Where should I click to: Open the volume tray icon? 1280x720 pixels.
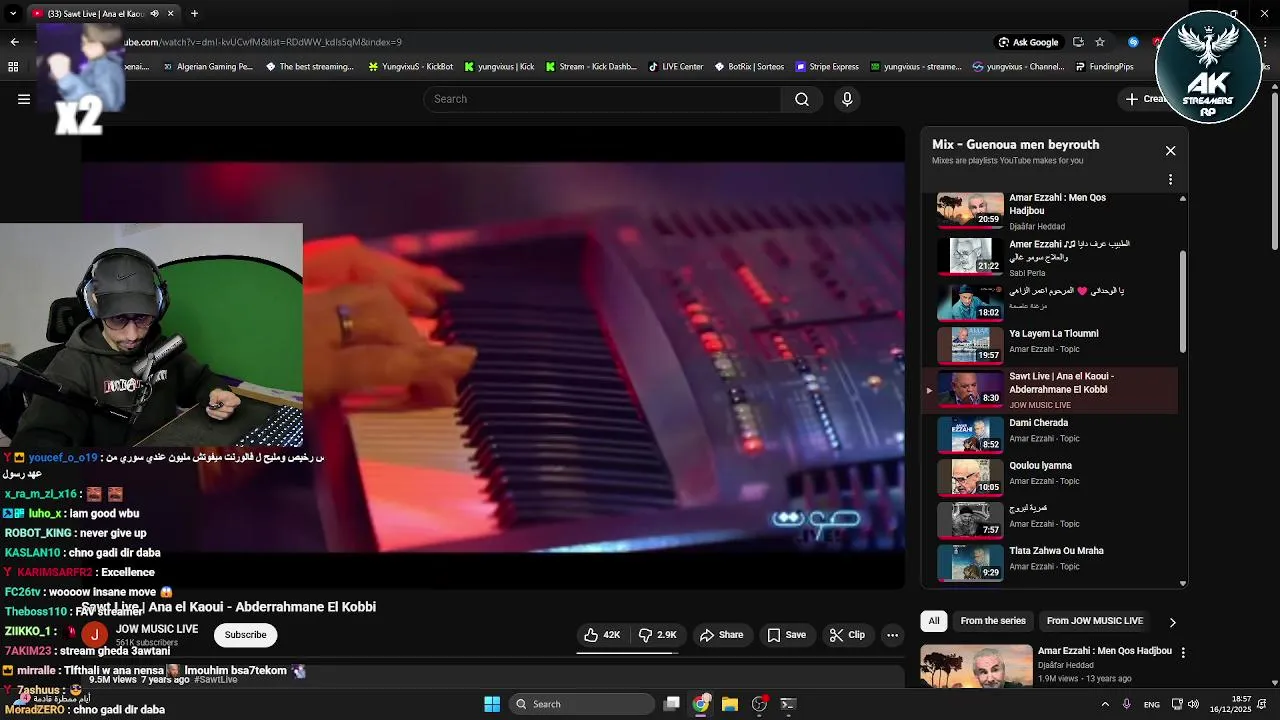[x=1195, y=704]
